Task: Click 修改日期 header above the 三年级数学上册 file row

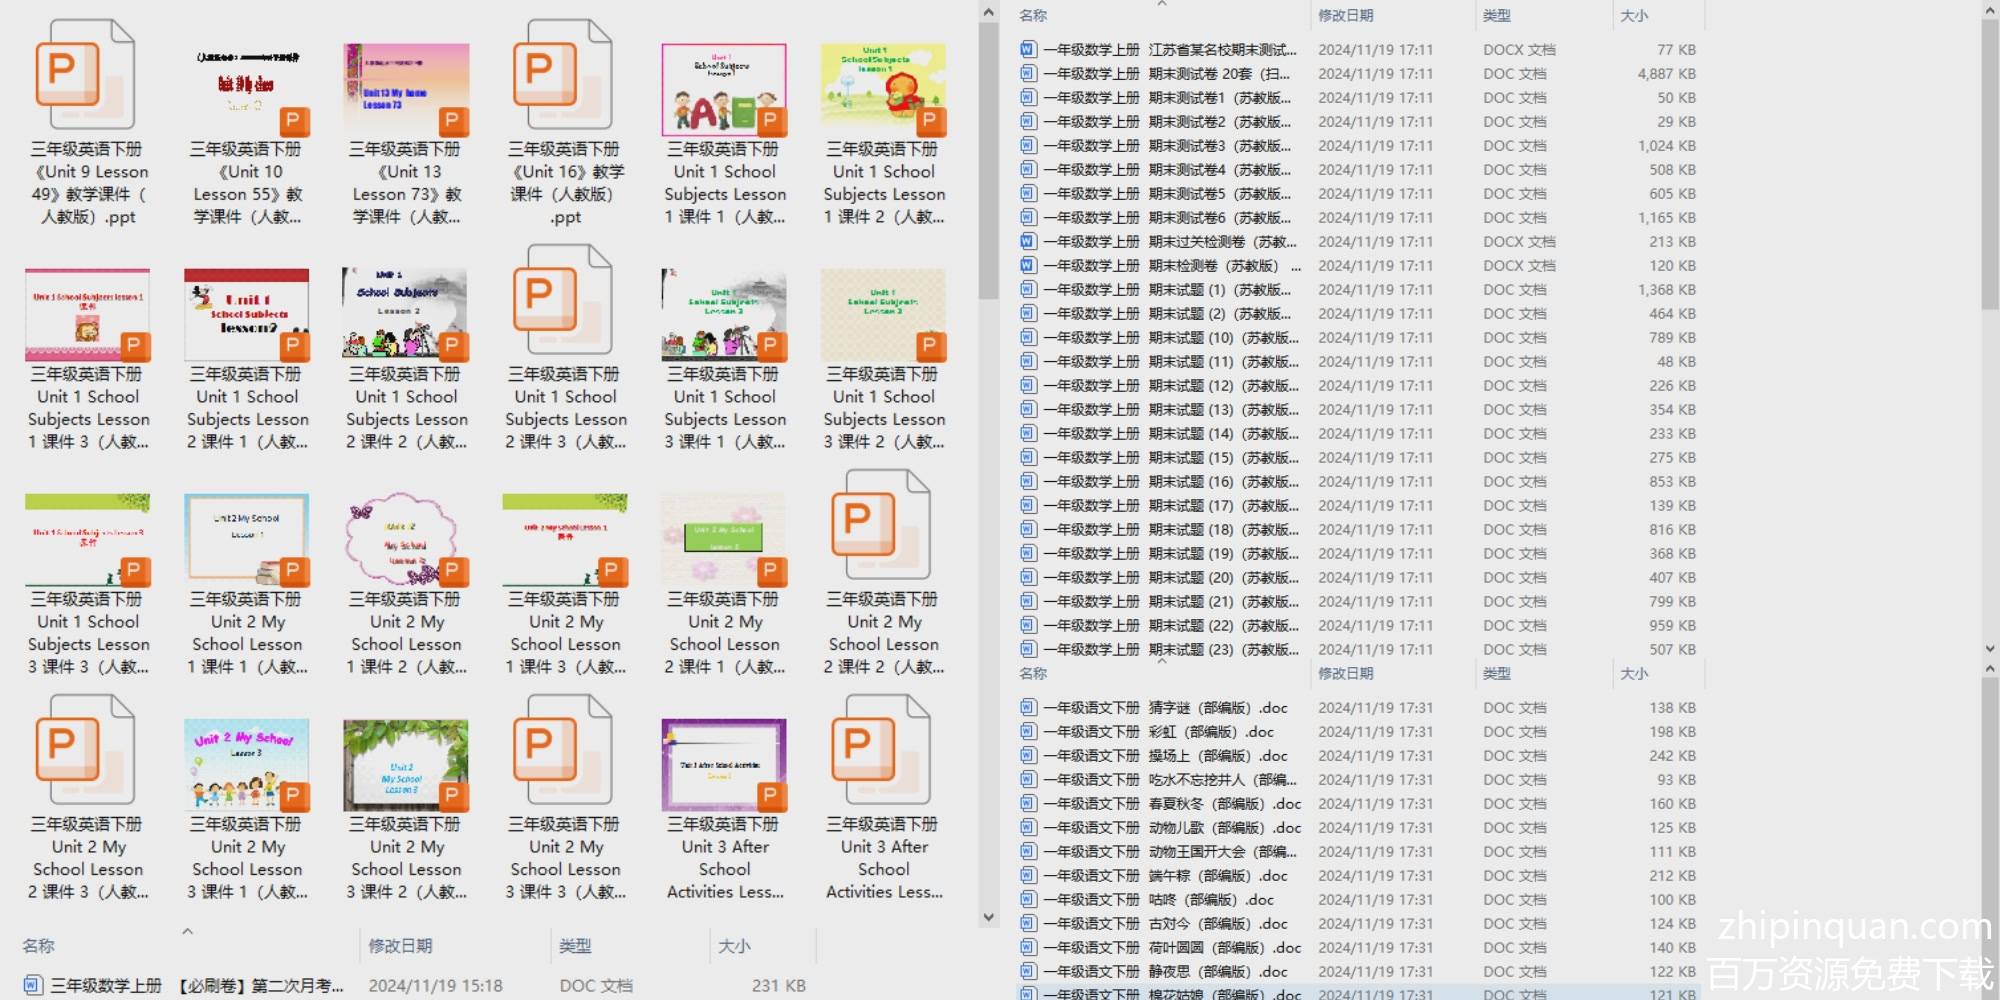Action: [400, 946]
